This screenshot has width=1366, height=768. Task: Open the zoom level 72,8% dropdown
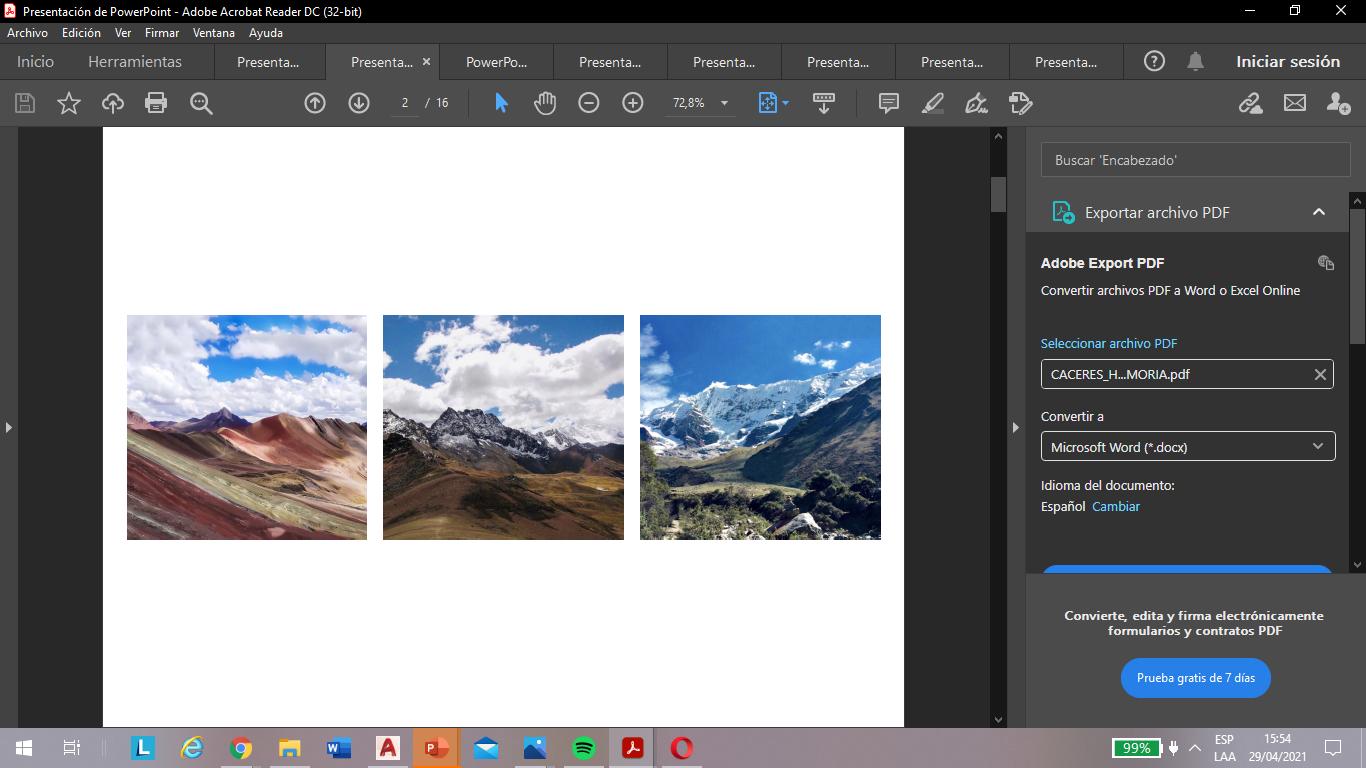(724, 103)
